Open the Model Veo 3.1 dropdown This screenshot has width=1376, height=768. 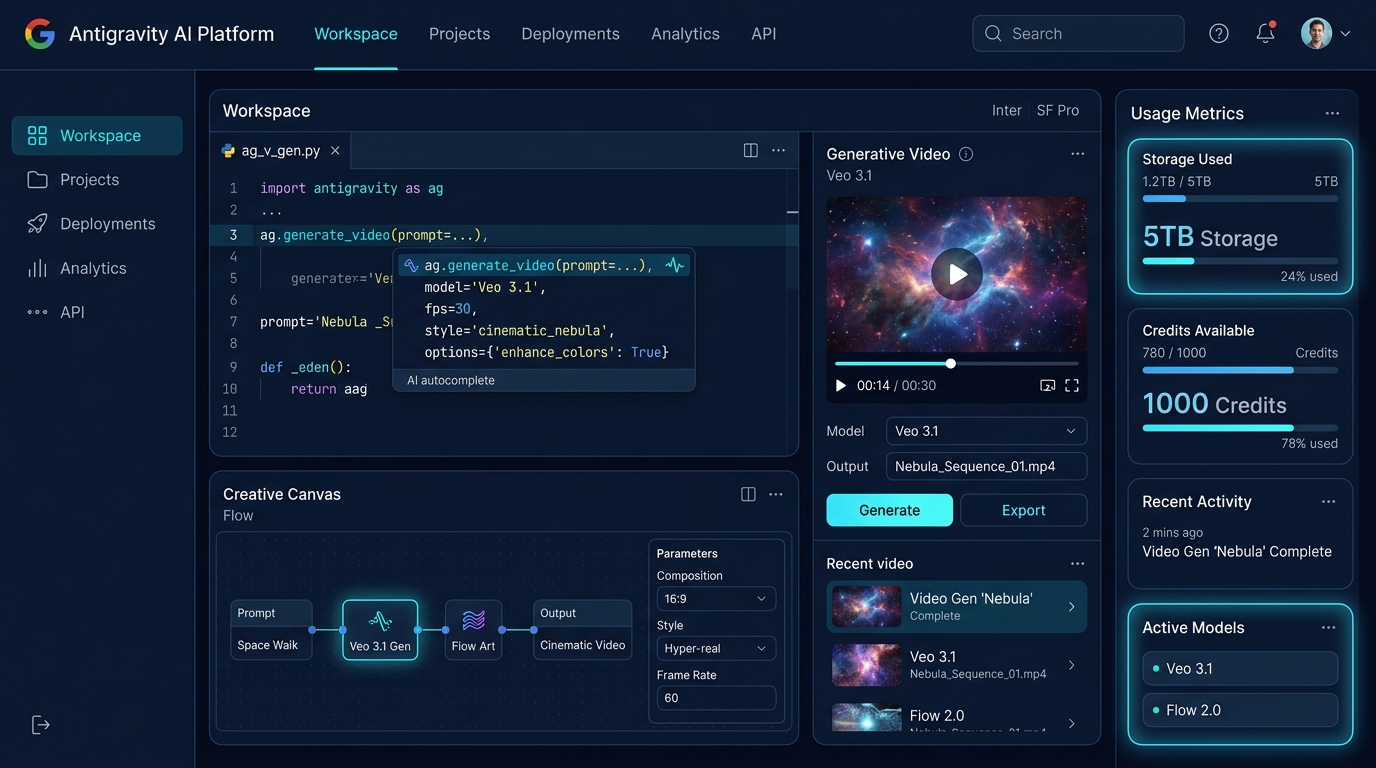[x=986, y=431]
